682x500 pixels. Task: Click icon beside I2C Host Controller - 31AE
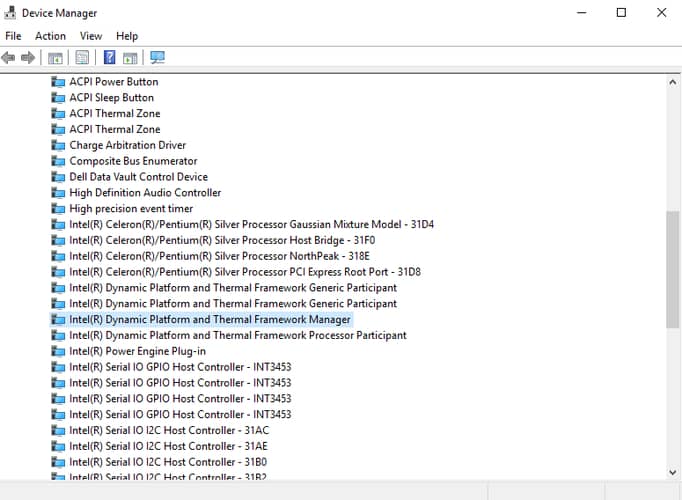58,446
